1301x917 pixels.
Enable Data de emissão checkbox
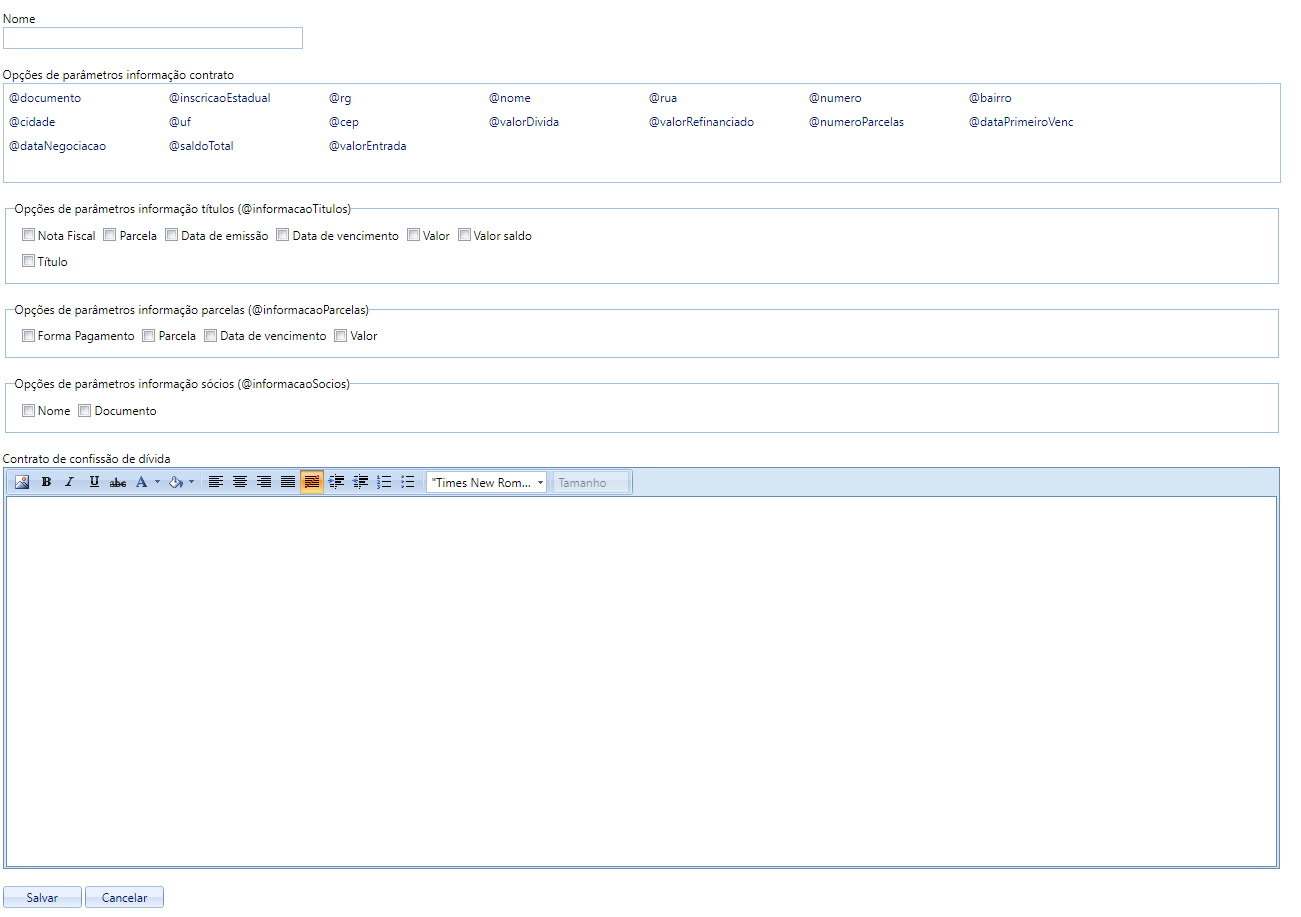click(x=172, y=236)
